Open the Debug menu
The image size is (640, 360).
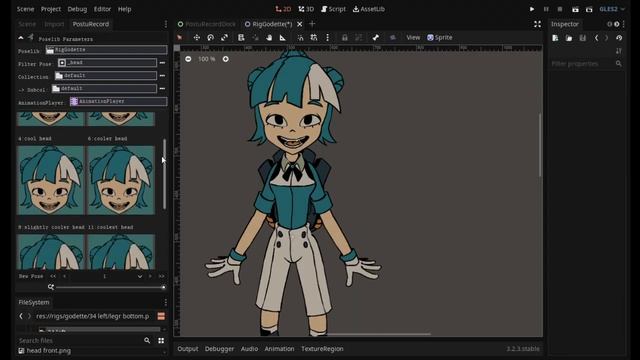77,9
